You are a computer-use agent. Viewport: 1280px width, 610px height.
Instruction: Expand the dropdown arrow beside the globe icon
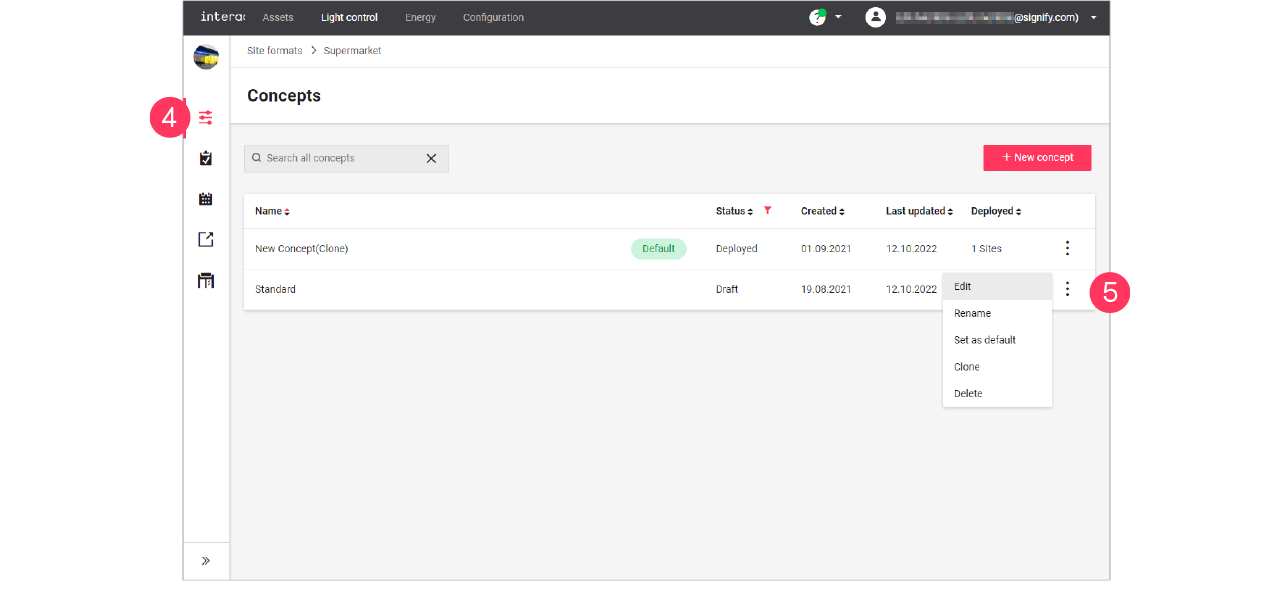click(837, 17)
